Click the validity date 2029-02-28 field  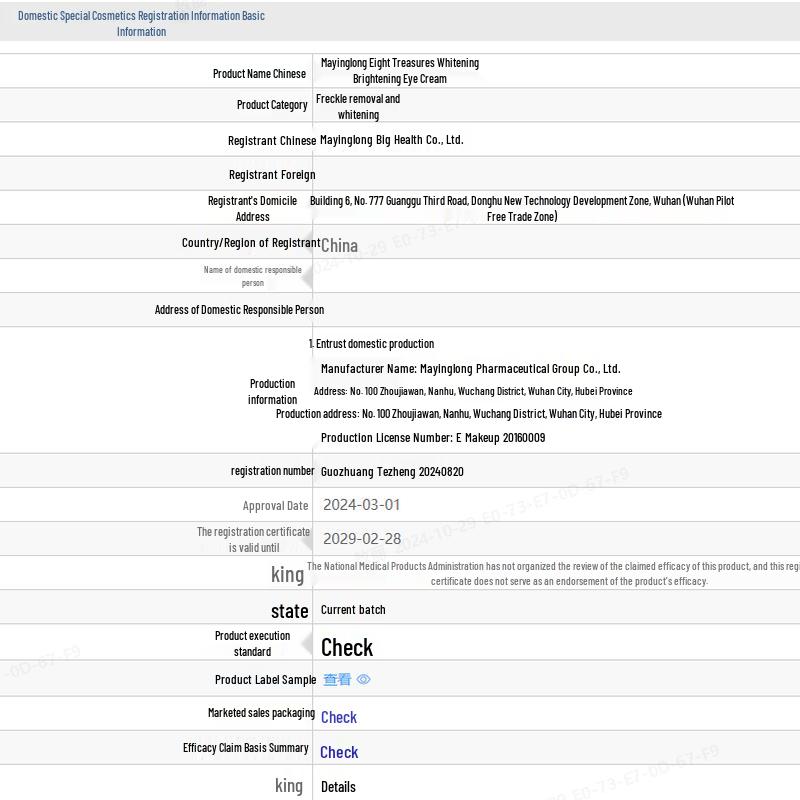pyautogui.click(x=362, y=539)
